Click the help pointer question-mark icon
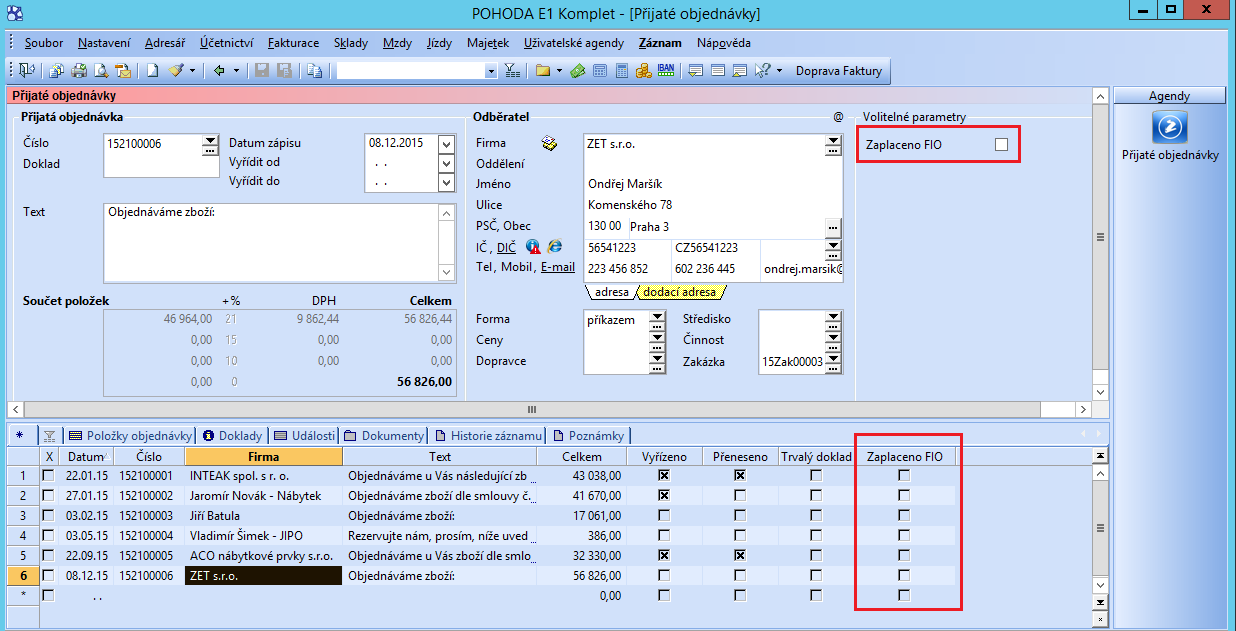The width and height of the screenshot is (1236, 631). [x=764, y=71]
